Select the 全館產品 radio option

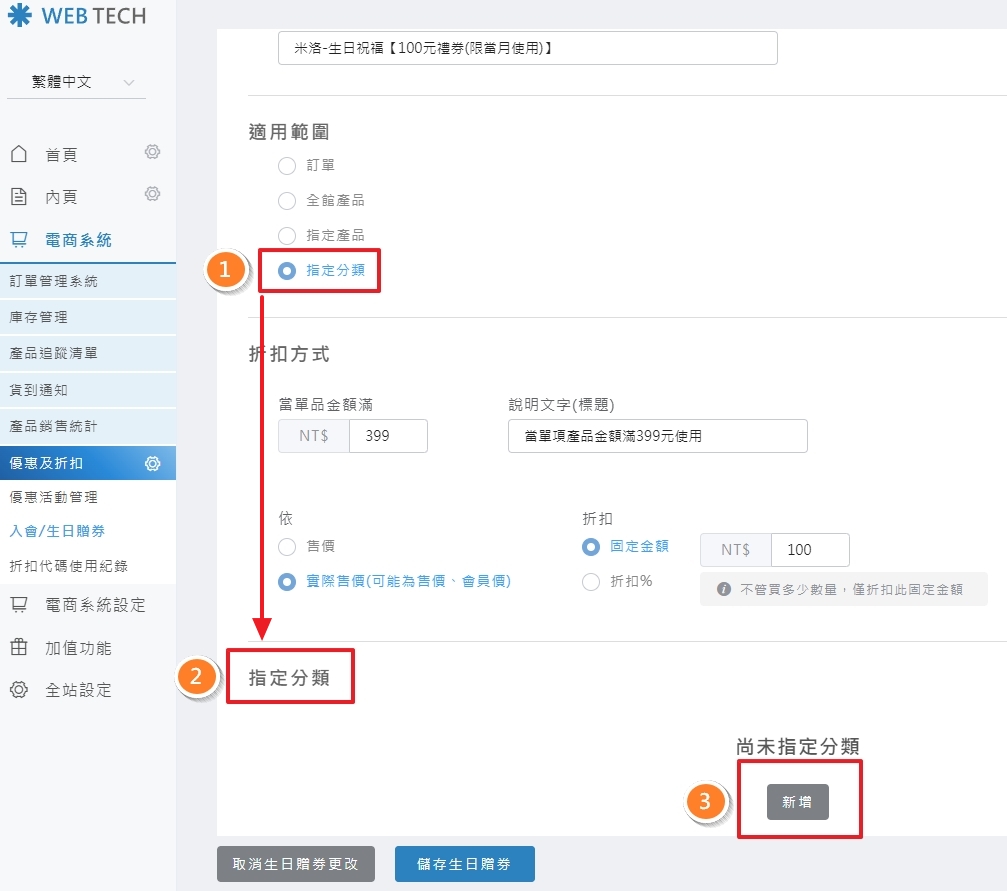[x=287, y=201]
